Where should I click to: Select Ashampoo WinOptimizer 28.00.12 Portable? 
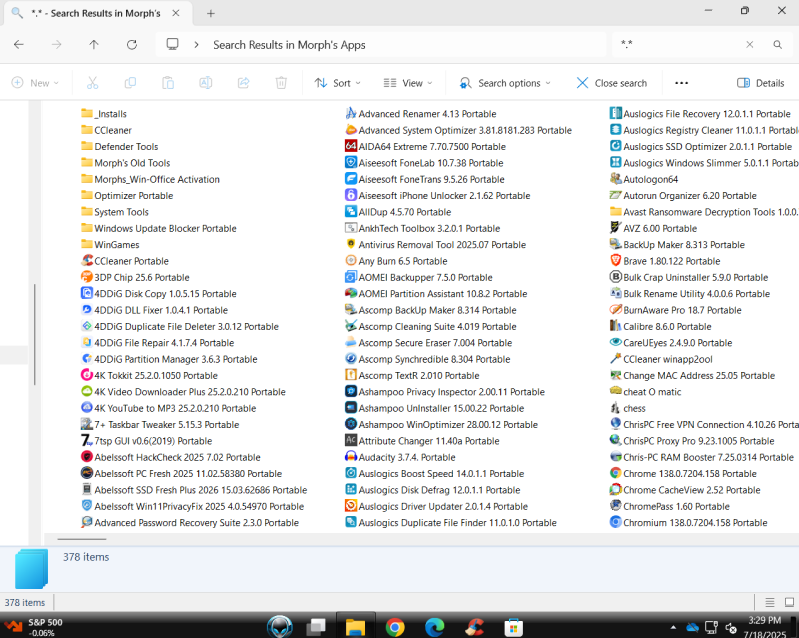(x=442, y=424)
